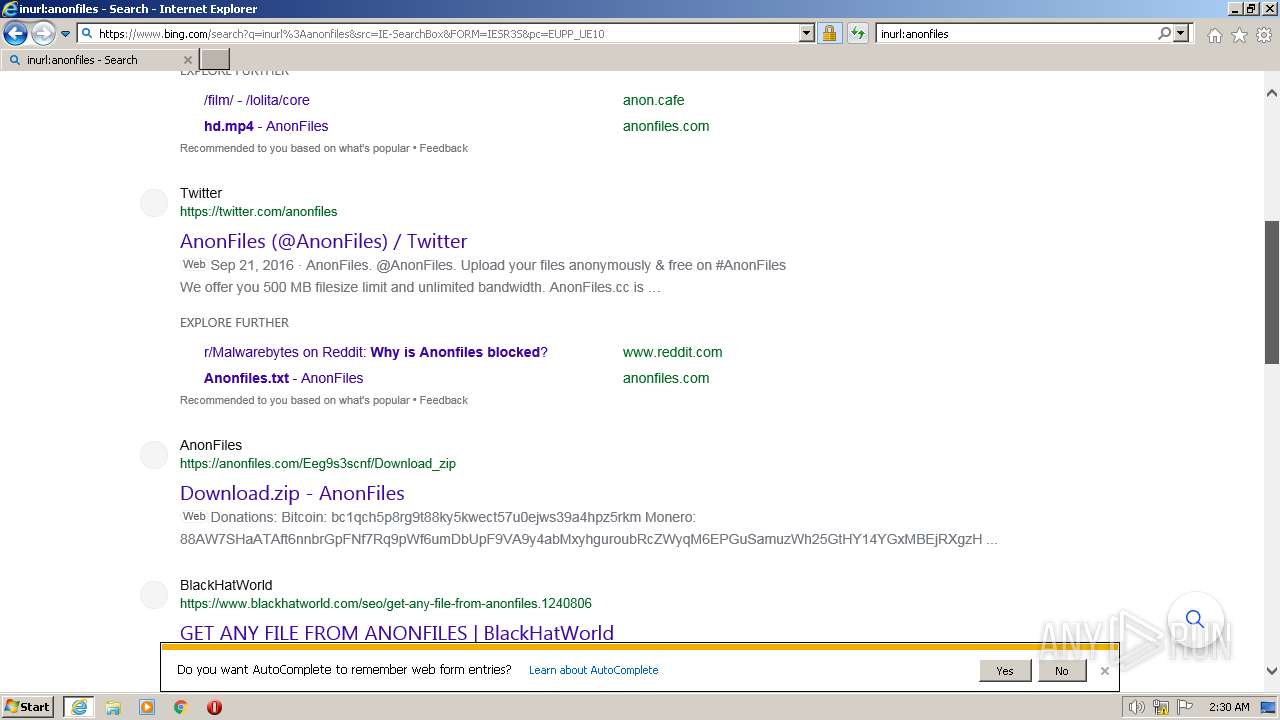Open the GET ANY FILE FROM ANONFILES result

tap(397, 633)
